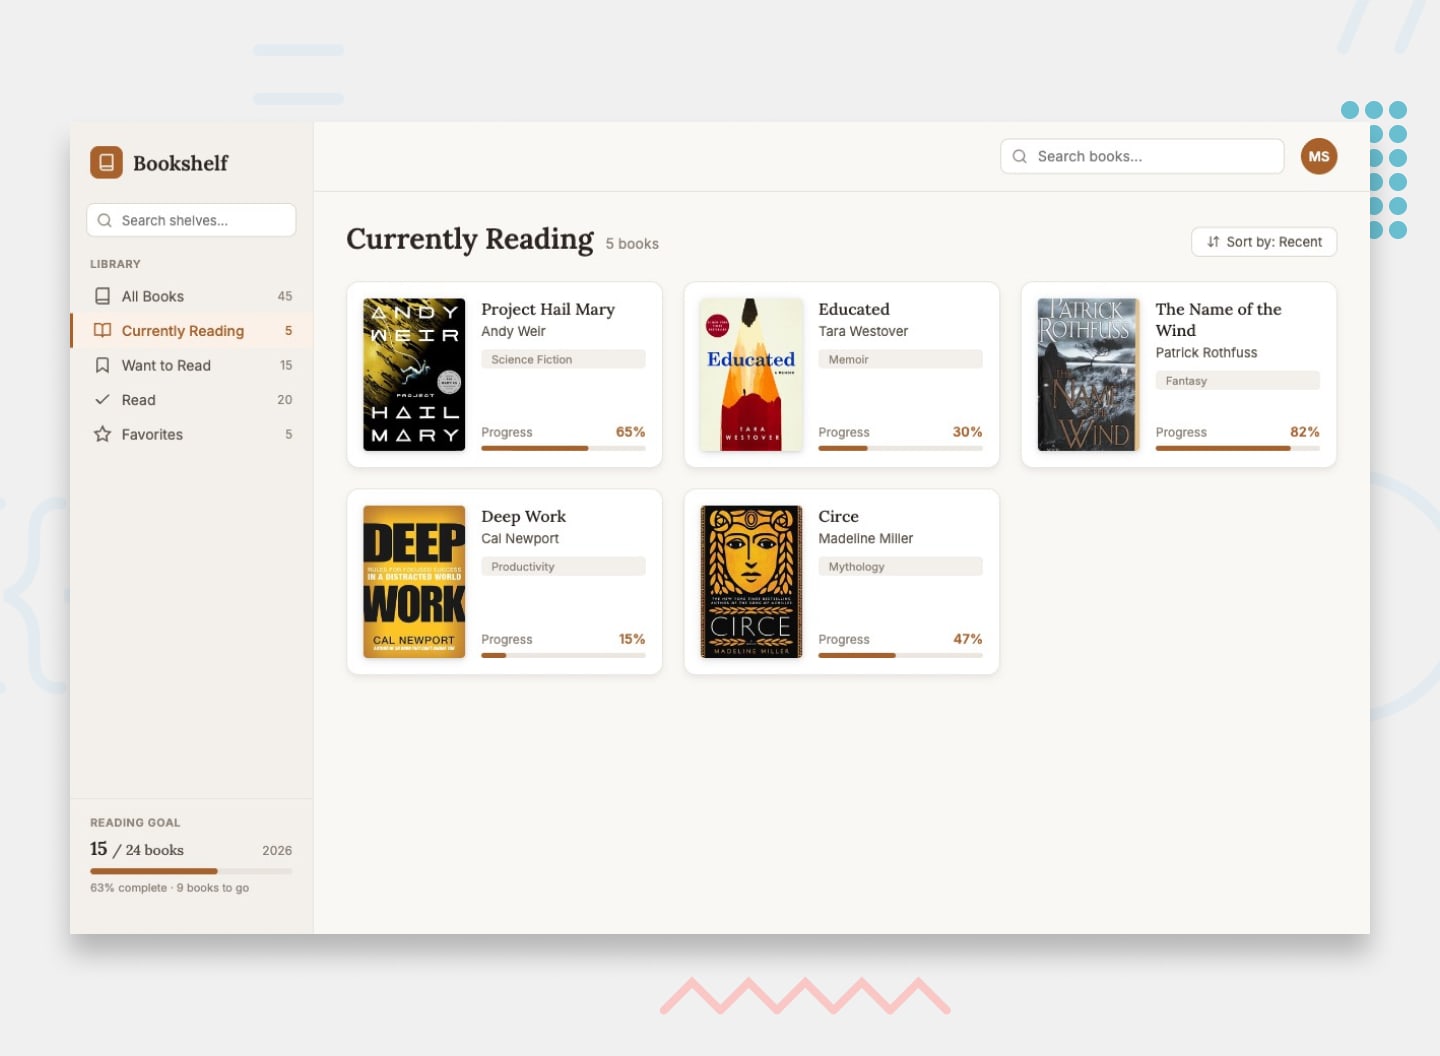Click the Mythology genre tag
Image resolution: width=1440 pixels, height=1056 pixels.
900,566
